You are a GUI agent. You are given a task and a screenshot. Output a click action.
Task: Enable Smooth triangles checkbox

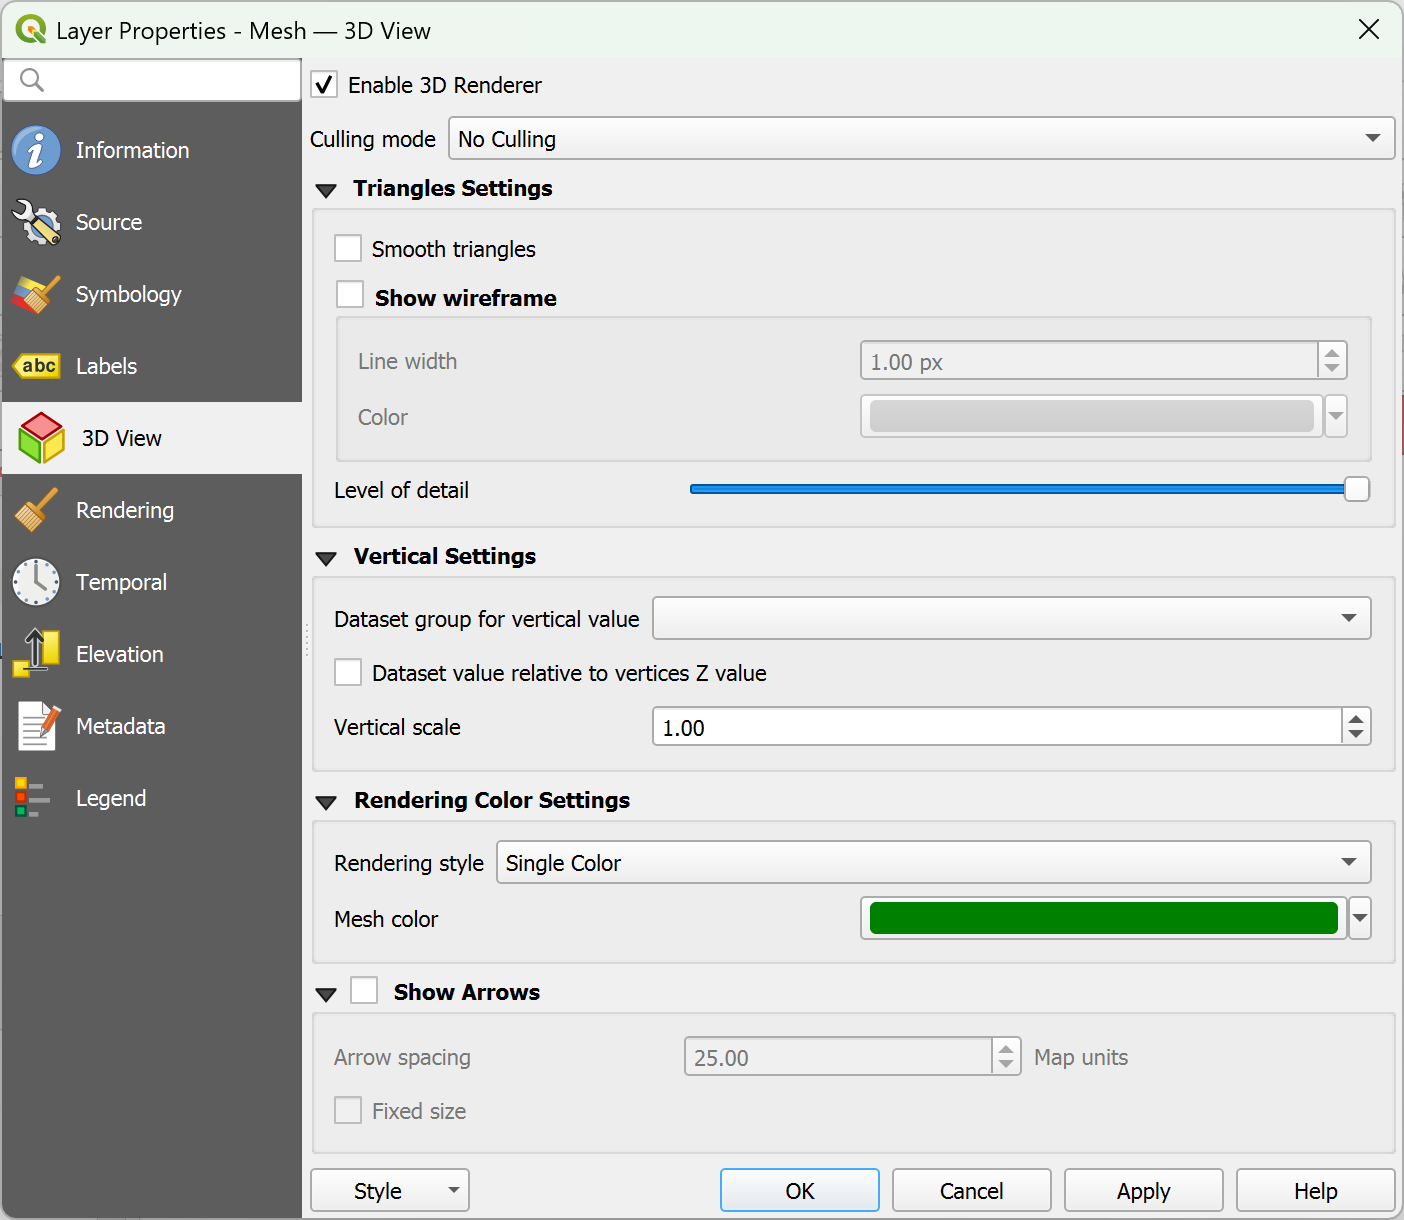point(348,248)
